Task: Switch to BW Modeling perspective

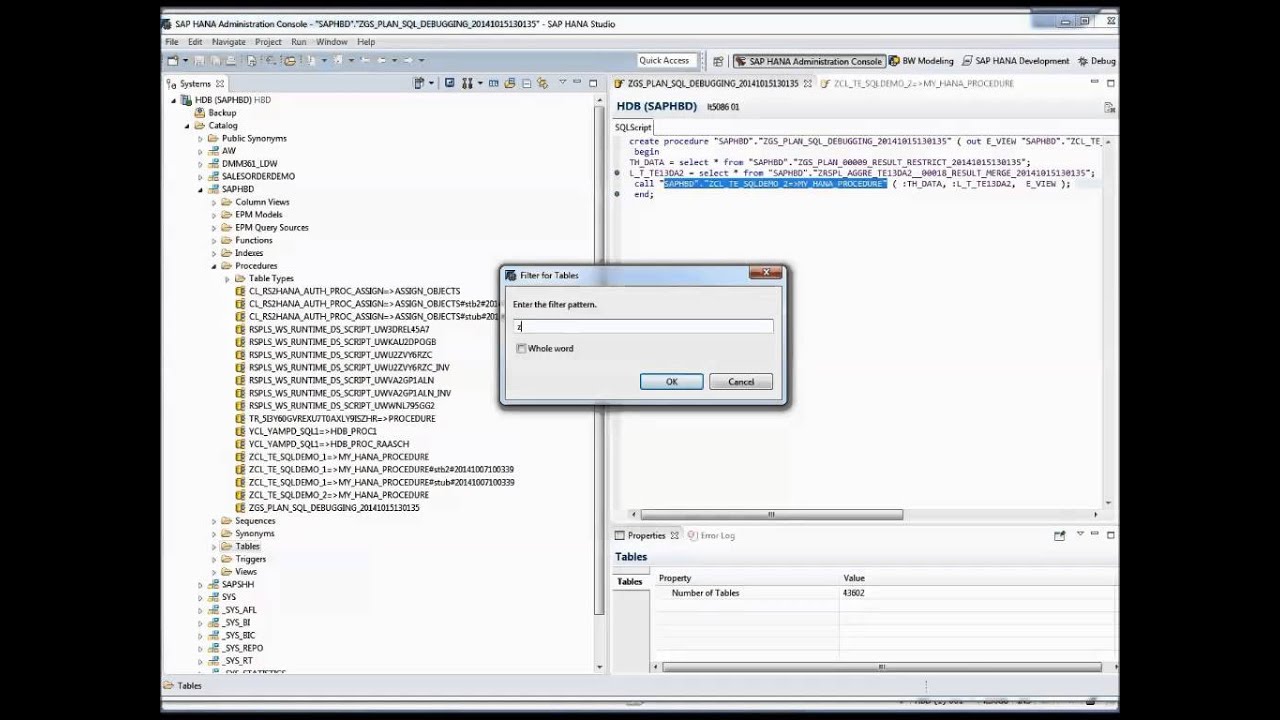Action: pos(921,61)
